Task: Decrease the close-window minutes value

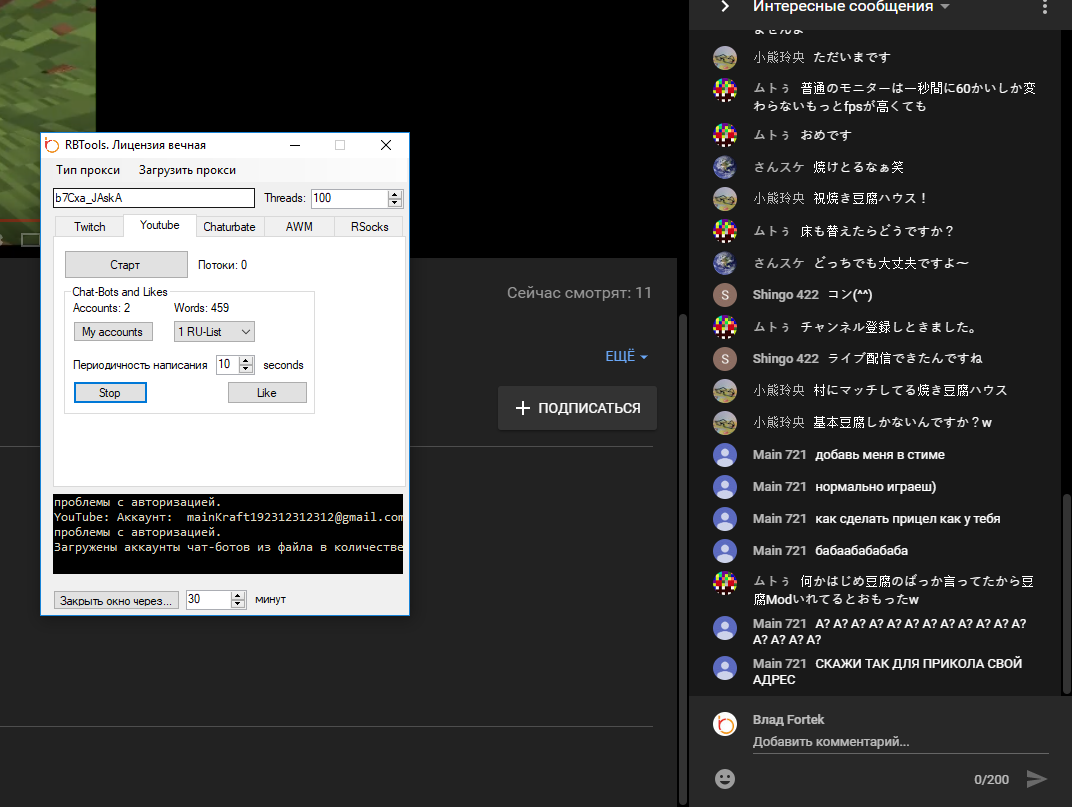Action: (238, 604)
